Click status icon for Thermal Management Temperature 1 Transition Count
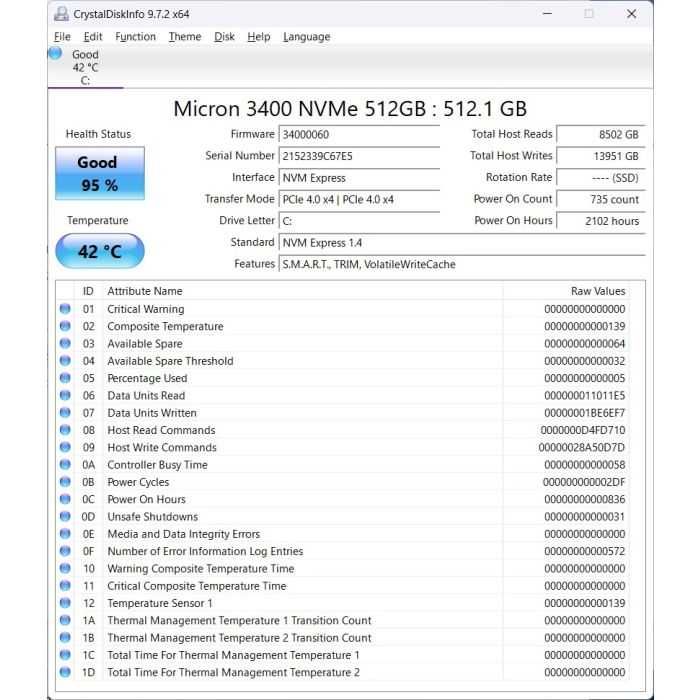Image resolution: width=700 pixels, height=700 pixels. (65, 620)
